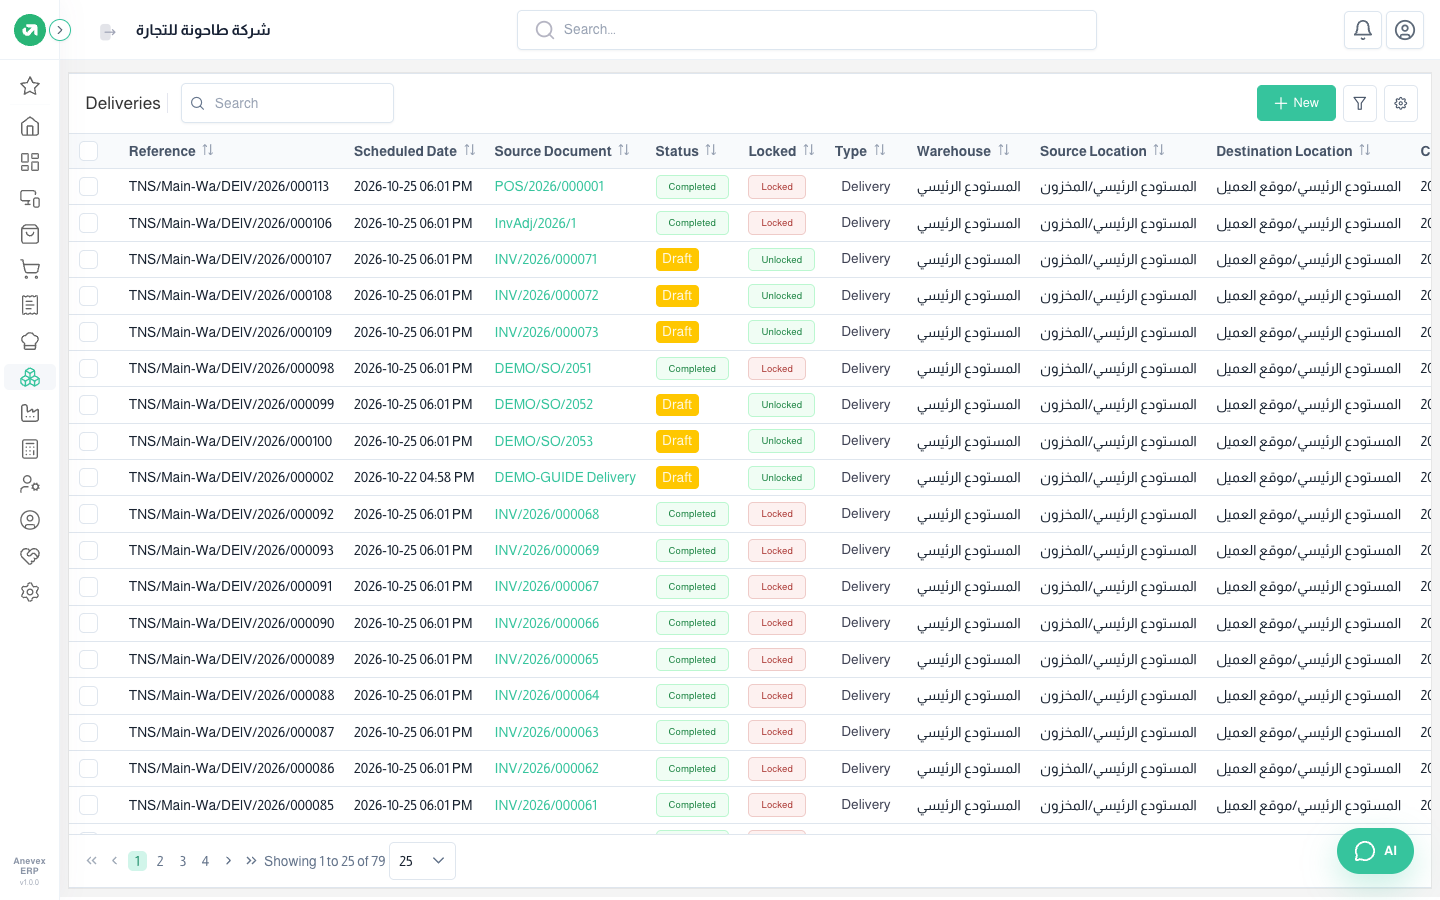Select checkbox for delivery DEIV/2026/000098
This screenshot has width=1440, height=900.
pos(89,369)
